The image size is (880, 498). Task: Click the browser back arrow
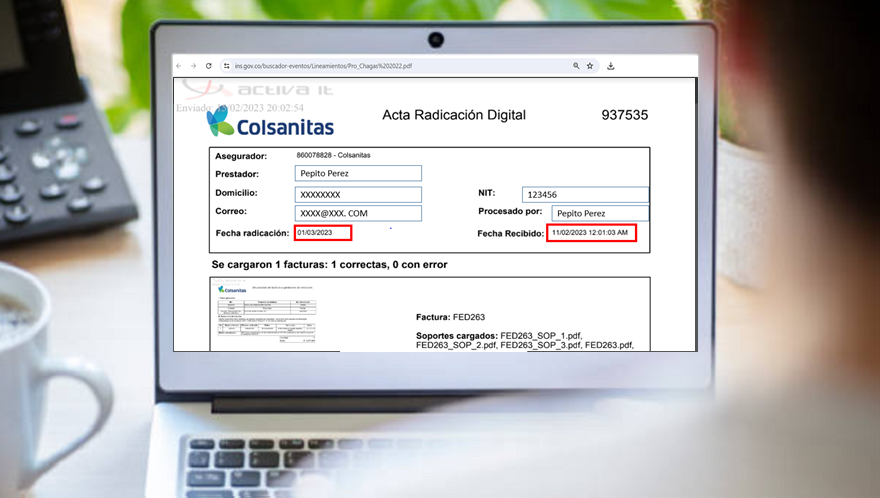tap(179, 66)
